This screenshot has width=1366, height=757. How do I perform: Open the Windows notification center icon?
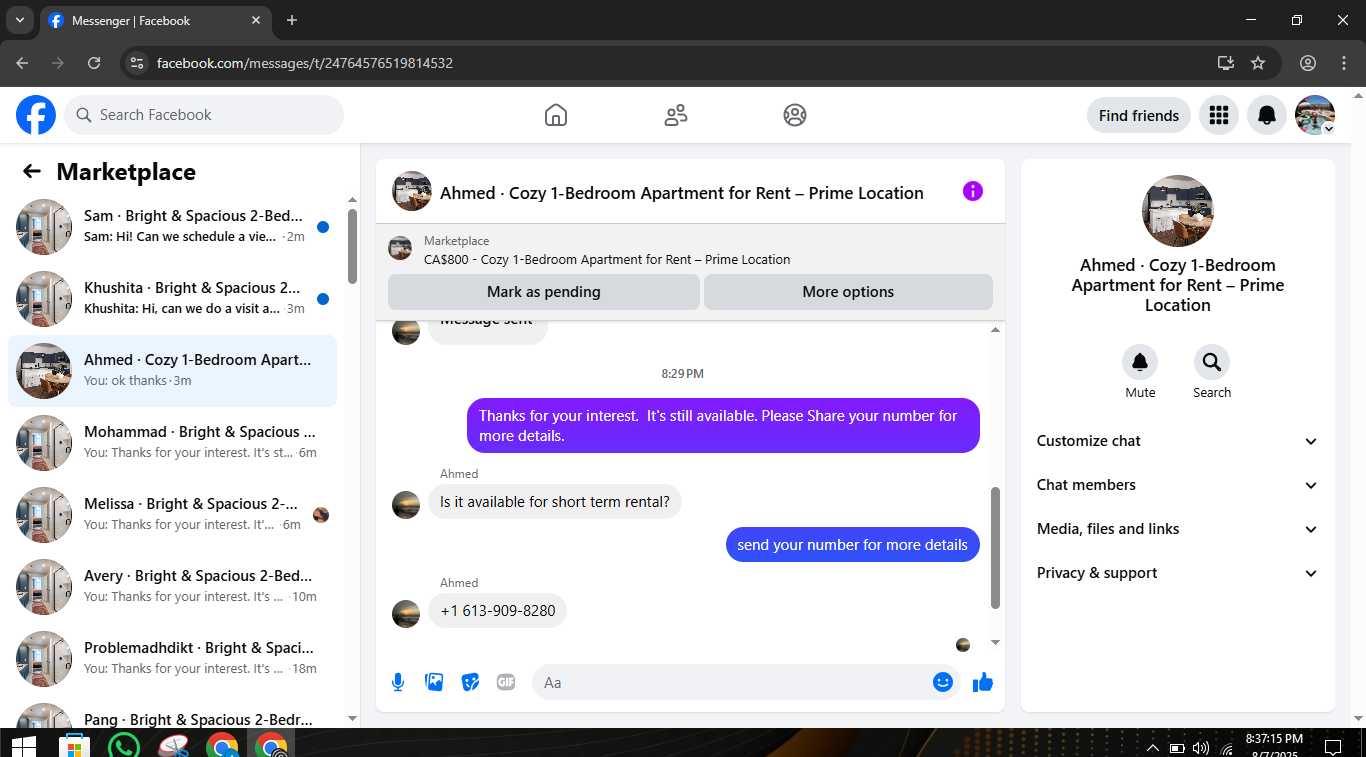pyautogui.click(x=1332, y=747)
